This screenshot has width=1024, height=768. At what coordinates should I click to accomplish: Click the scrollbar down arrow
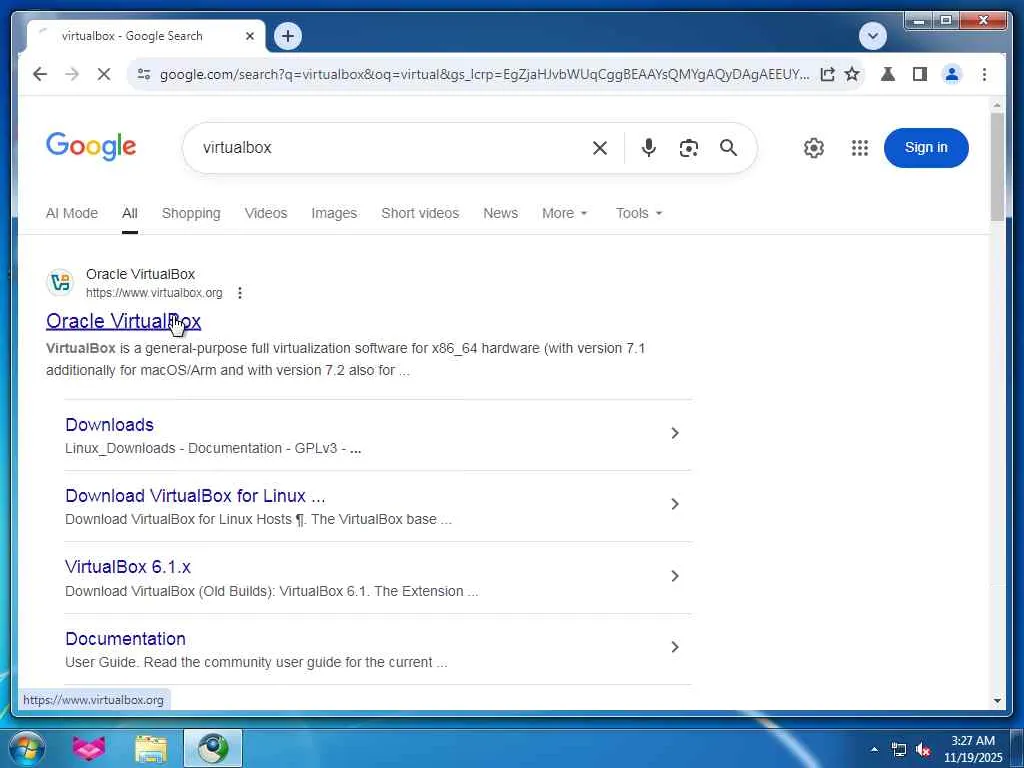tap(997, 701)
